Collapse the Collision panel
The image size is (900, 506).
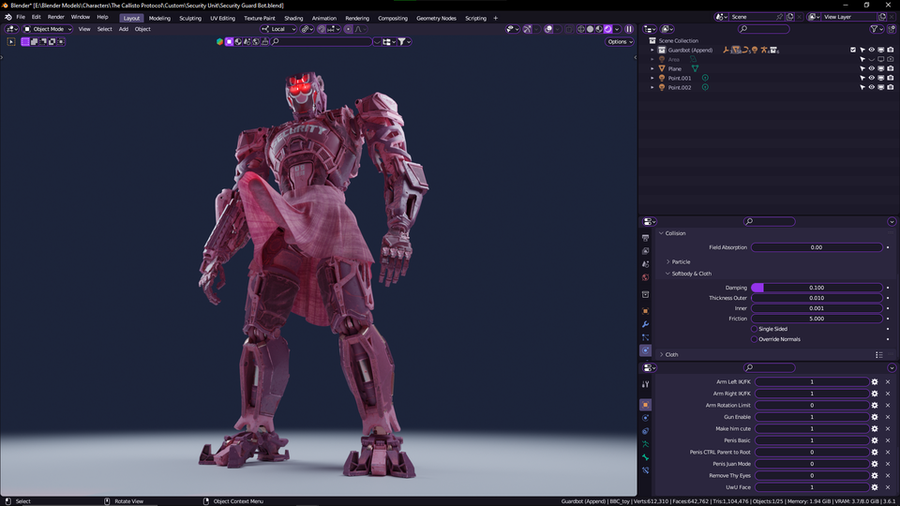coord(661,233)
